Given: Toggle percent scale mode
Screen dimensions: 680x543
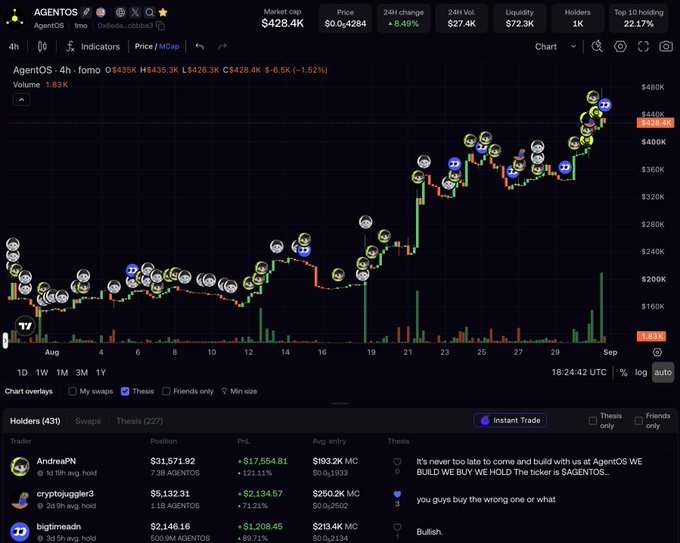Looking at the screenshot, I should click(624, 373).
